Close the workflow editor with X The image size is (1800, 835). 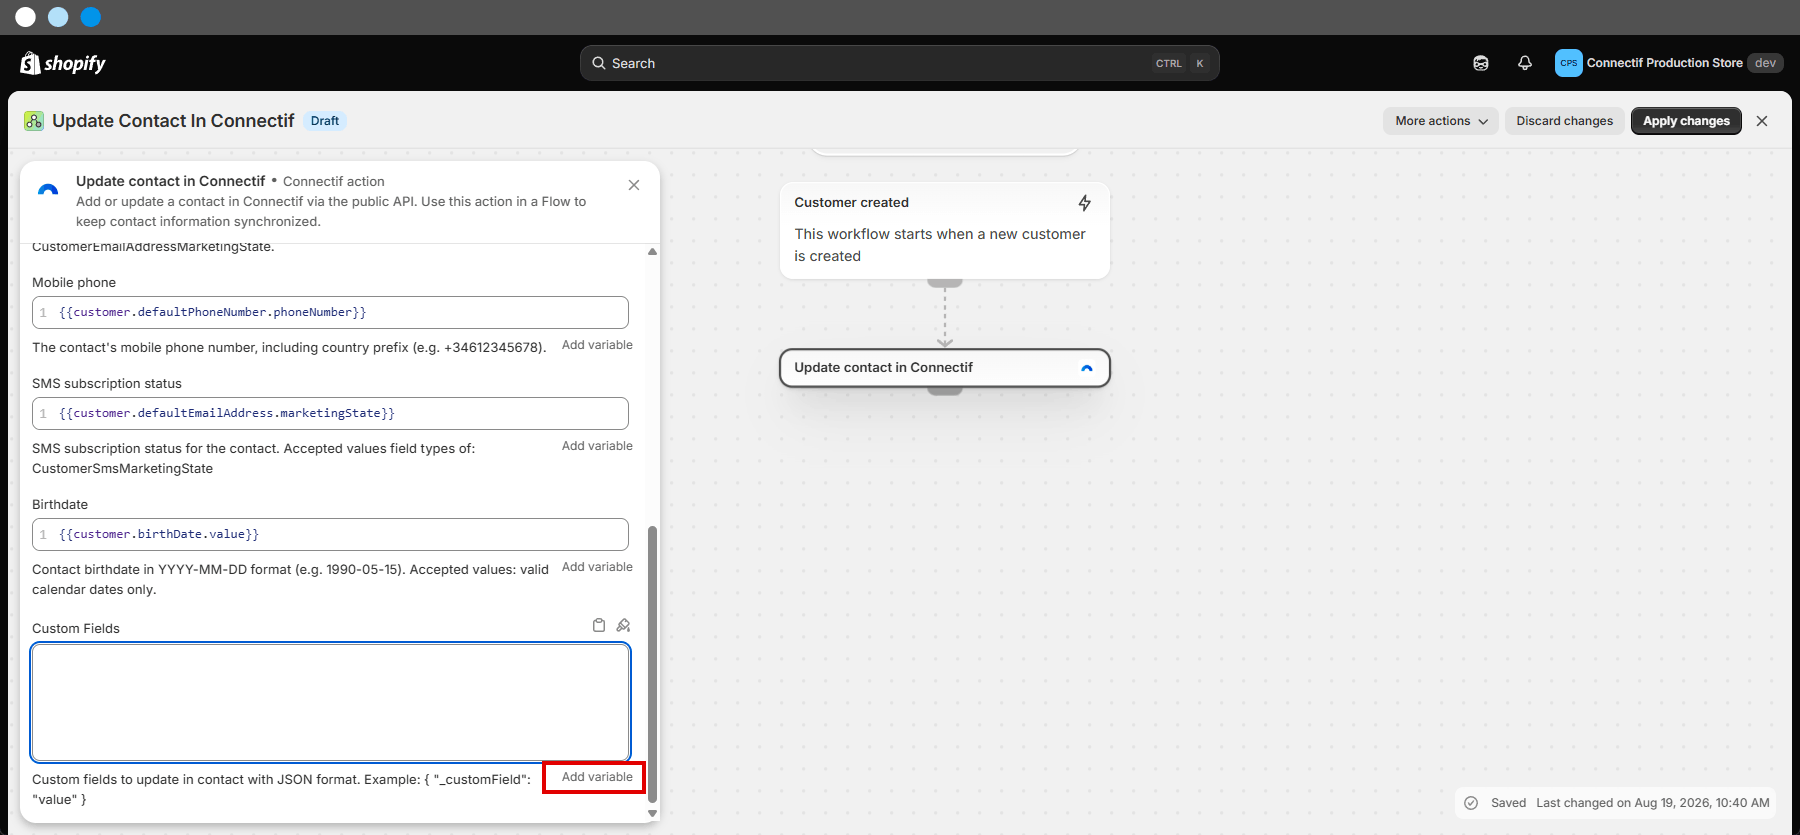click(1762, 121)
